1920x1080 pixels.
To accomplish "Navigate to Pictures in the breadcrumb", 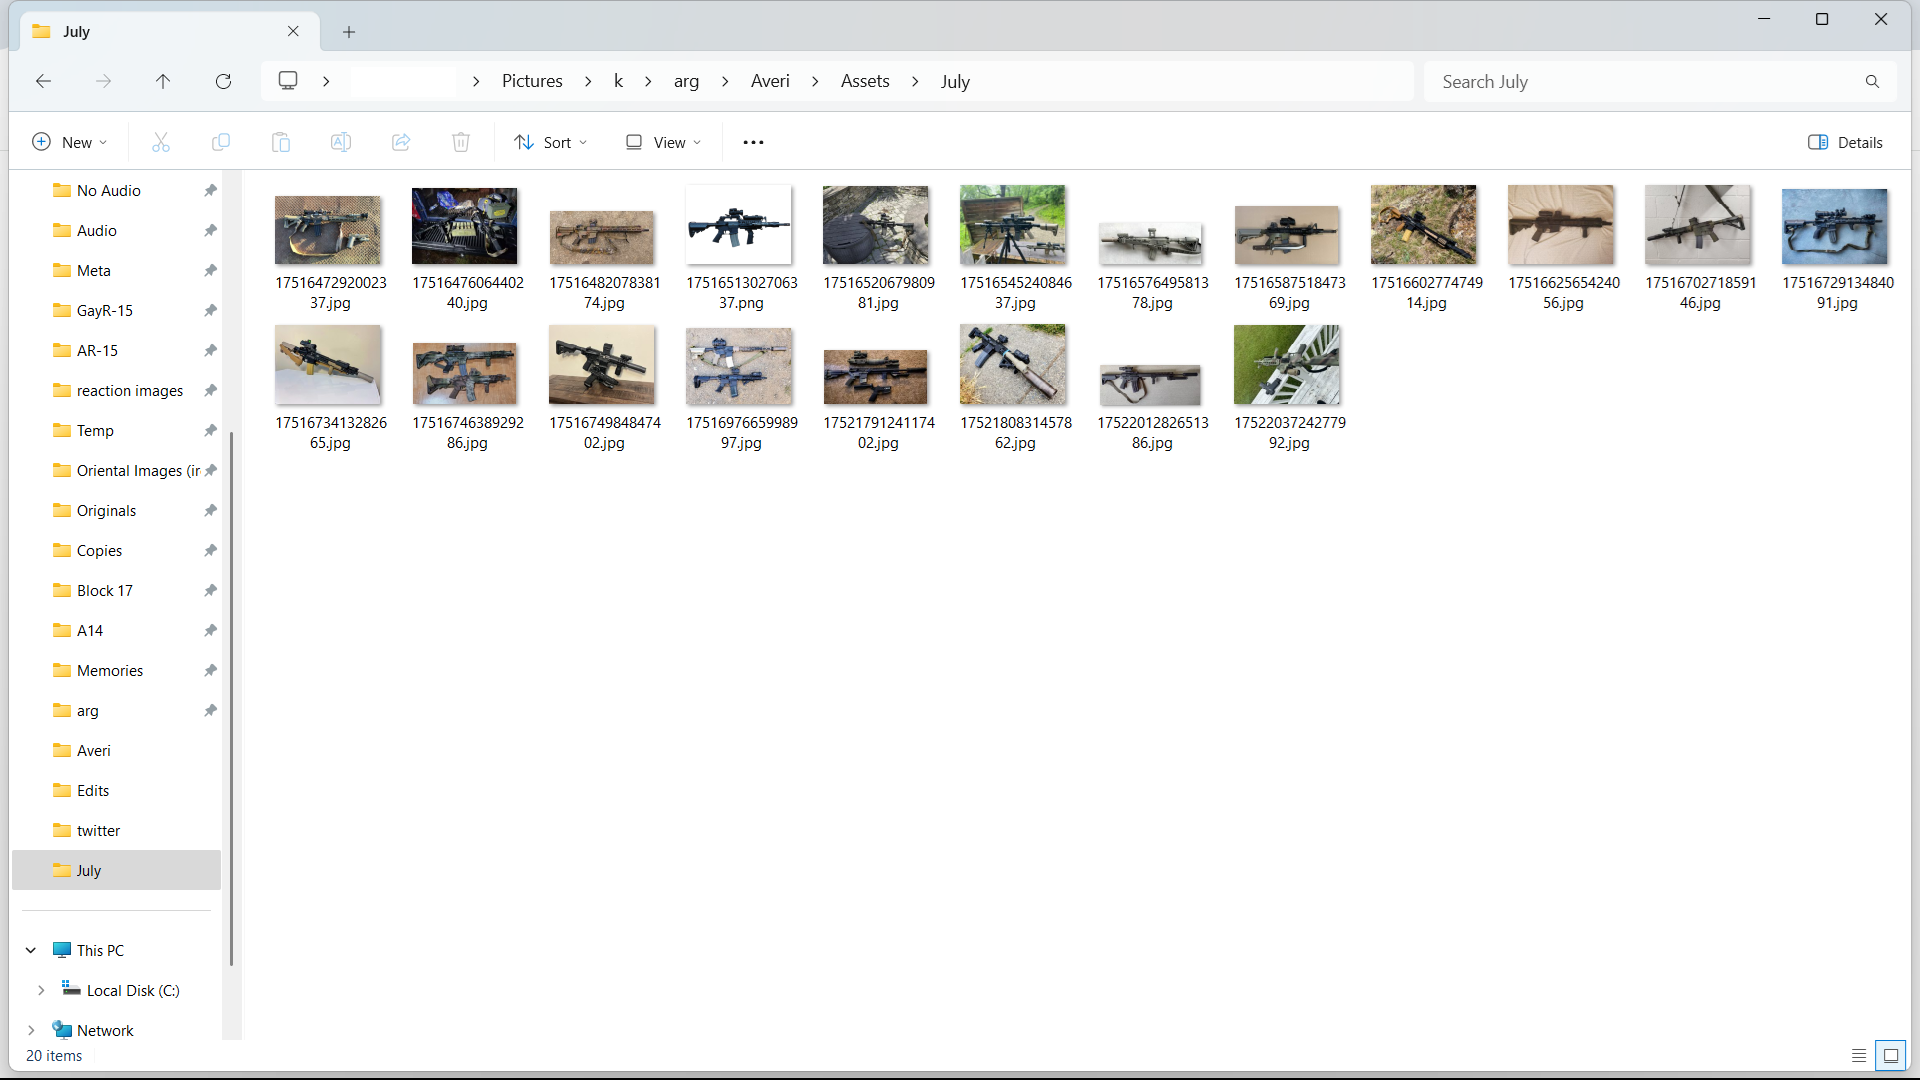I will click(x=532, y=81).
